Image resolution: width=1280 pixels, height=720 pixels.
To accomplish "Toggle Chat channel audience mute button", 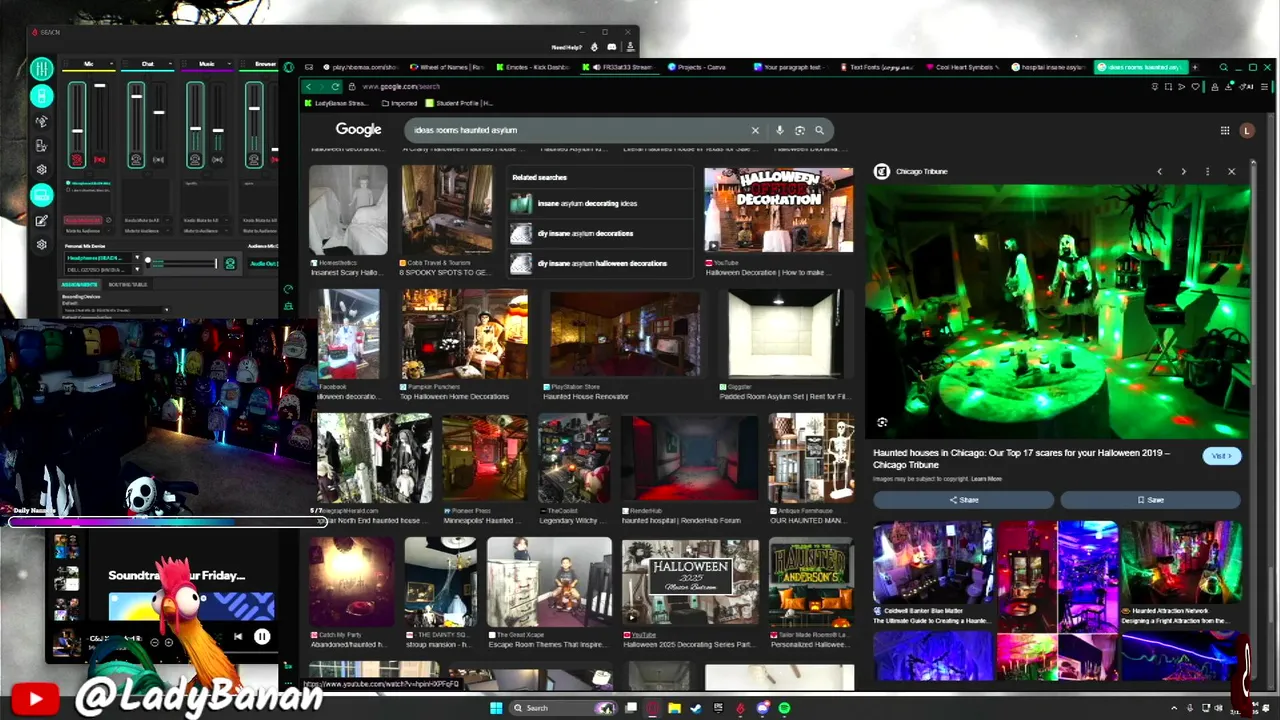I will 158,159.
